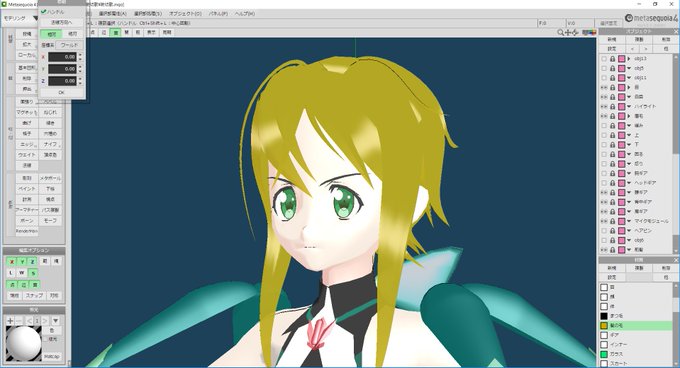Close the object panel with X
Image resolution: width=680 pixels, height=368 pixels.
(x=676, y=31)
